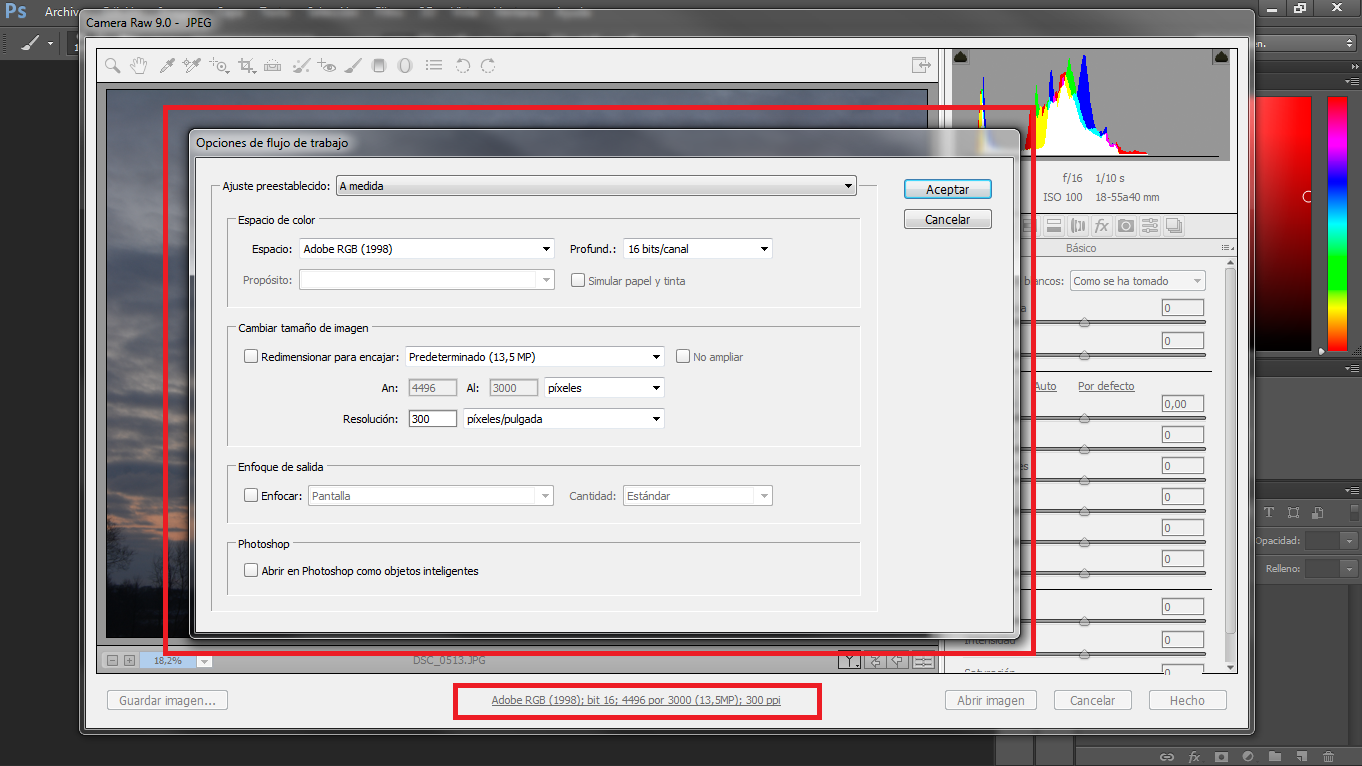Pick the Adjustment Brush tool
The image size is (1362, 766).
pyautogui.click(x=353, y=66)
